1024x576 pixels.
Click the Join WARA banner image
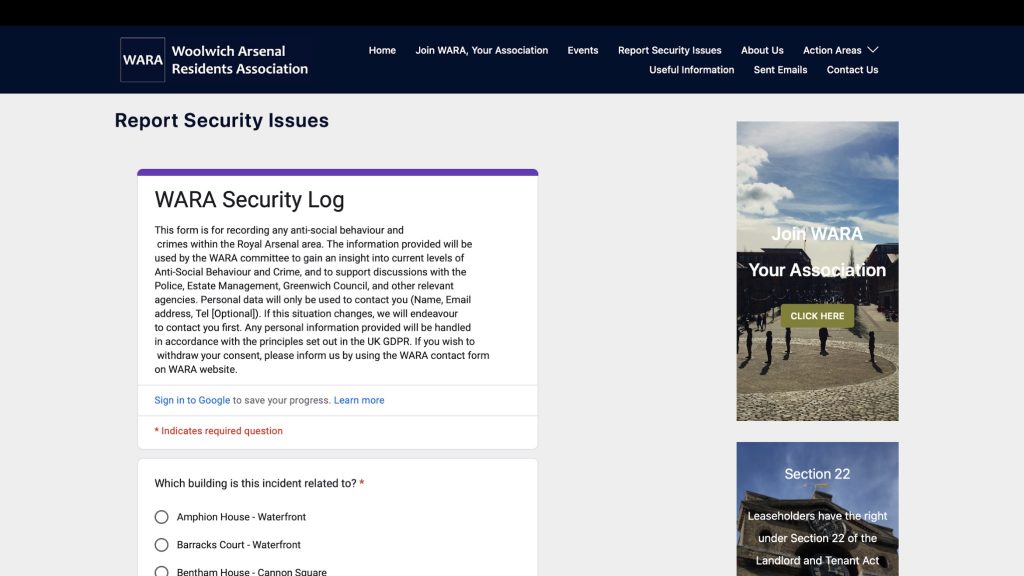[x=817, y=270]
